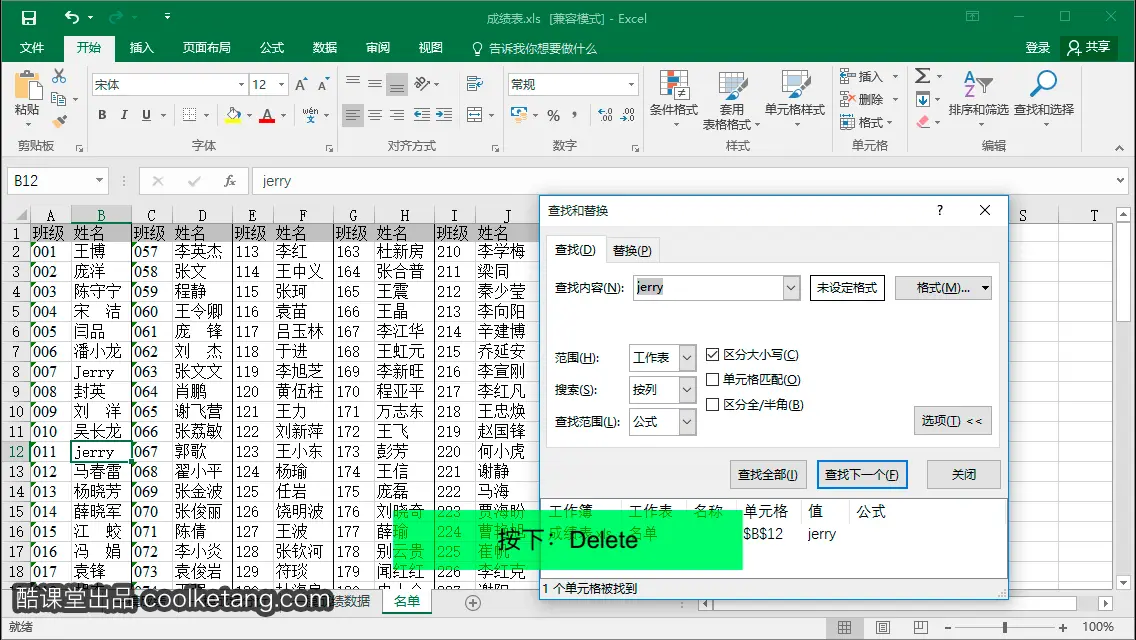Apply the red font color A
The width and height of the screenshot is (1136, 640).
click(x=267, y=115)
